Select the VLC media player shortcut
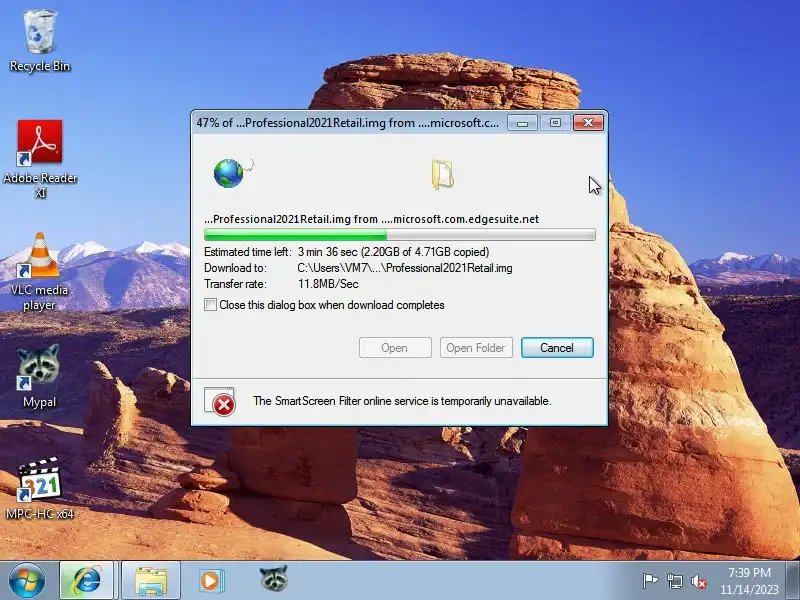This screenshot has width=800, height=600. [40, 270]
